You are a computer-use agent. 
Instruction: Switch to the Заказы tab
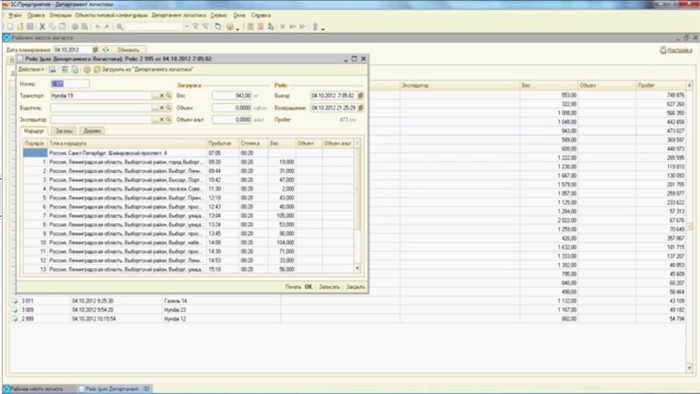(x=64, y=131)
